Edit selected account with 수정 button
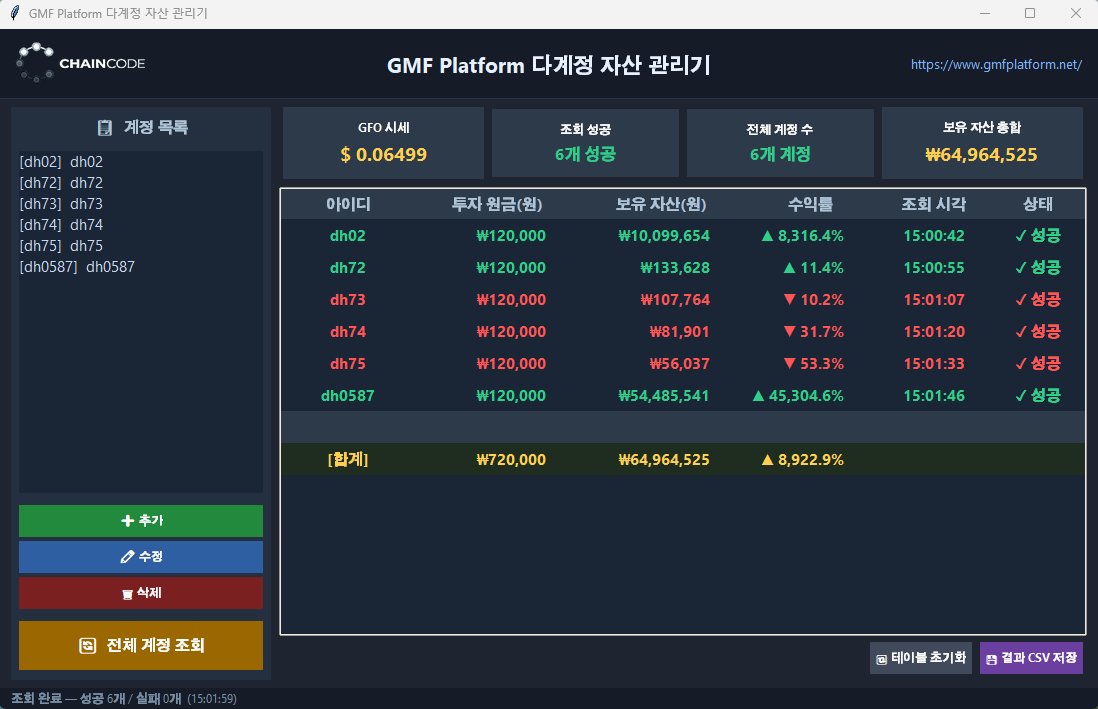Screen dimensions: 1098x709 click(141, 556)
